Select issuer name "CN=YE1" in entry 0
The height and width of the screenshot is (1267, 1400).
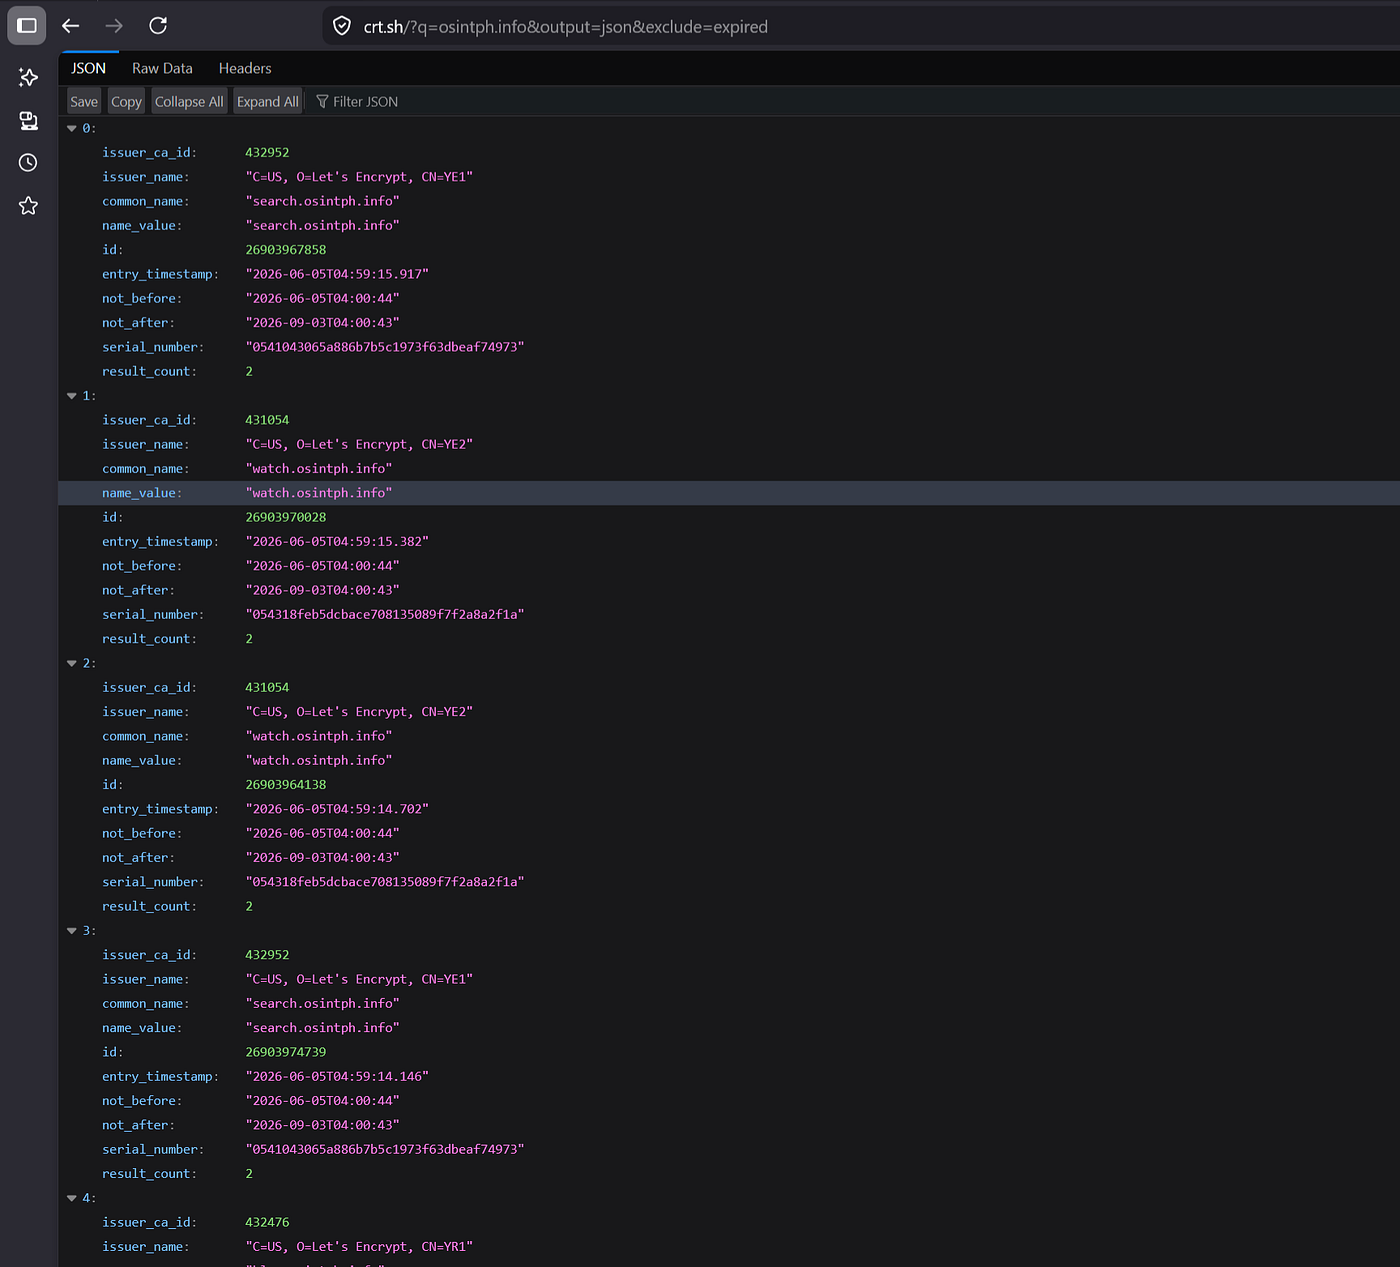click(359, 177)
